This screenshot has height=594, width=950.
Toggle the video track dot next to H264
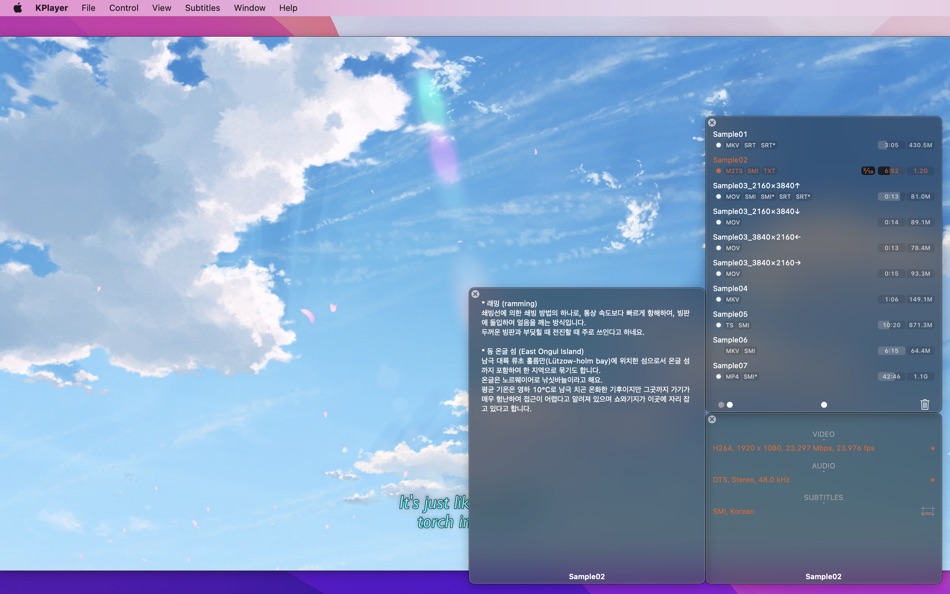[932, 449]
